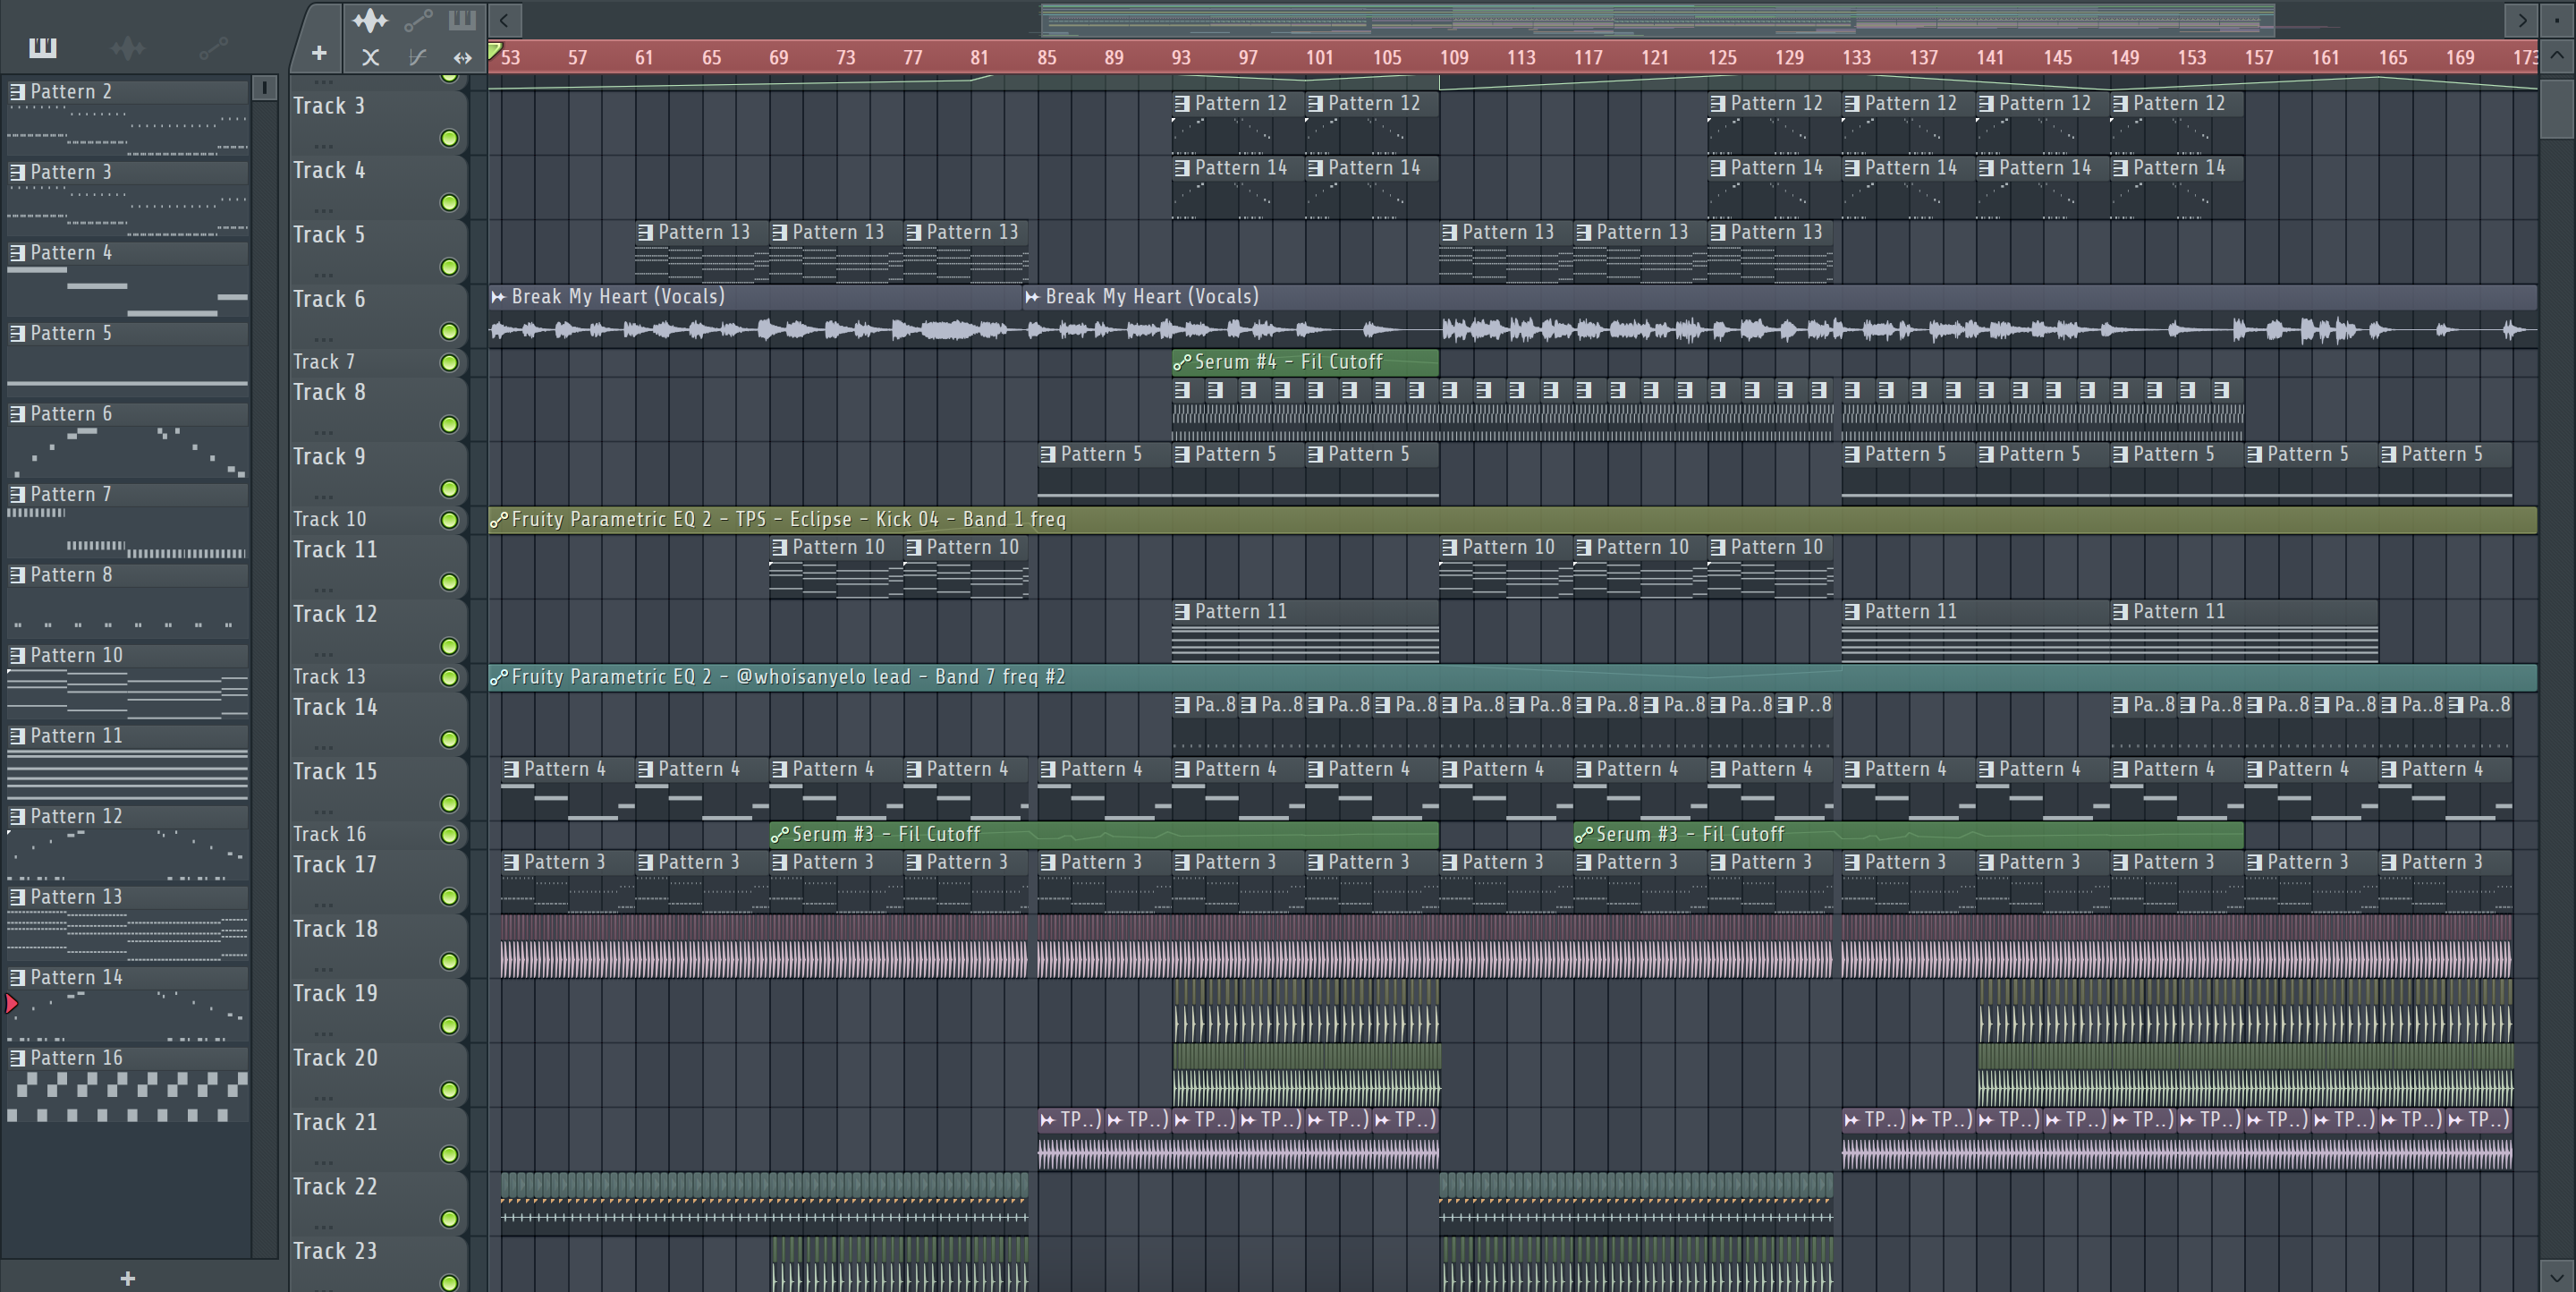Mute Track 16 with its green LED
This screenshot has height=1292, width=2576.
click(x=449, y=834)
